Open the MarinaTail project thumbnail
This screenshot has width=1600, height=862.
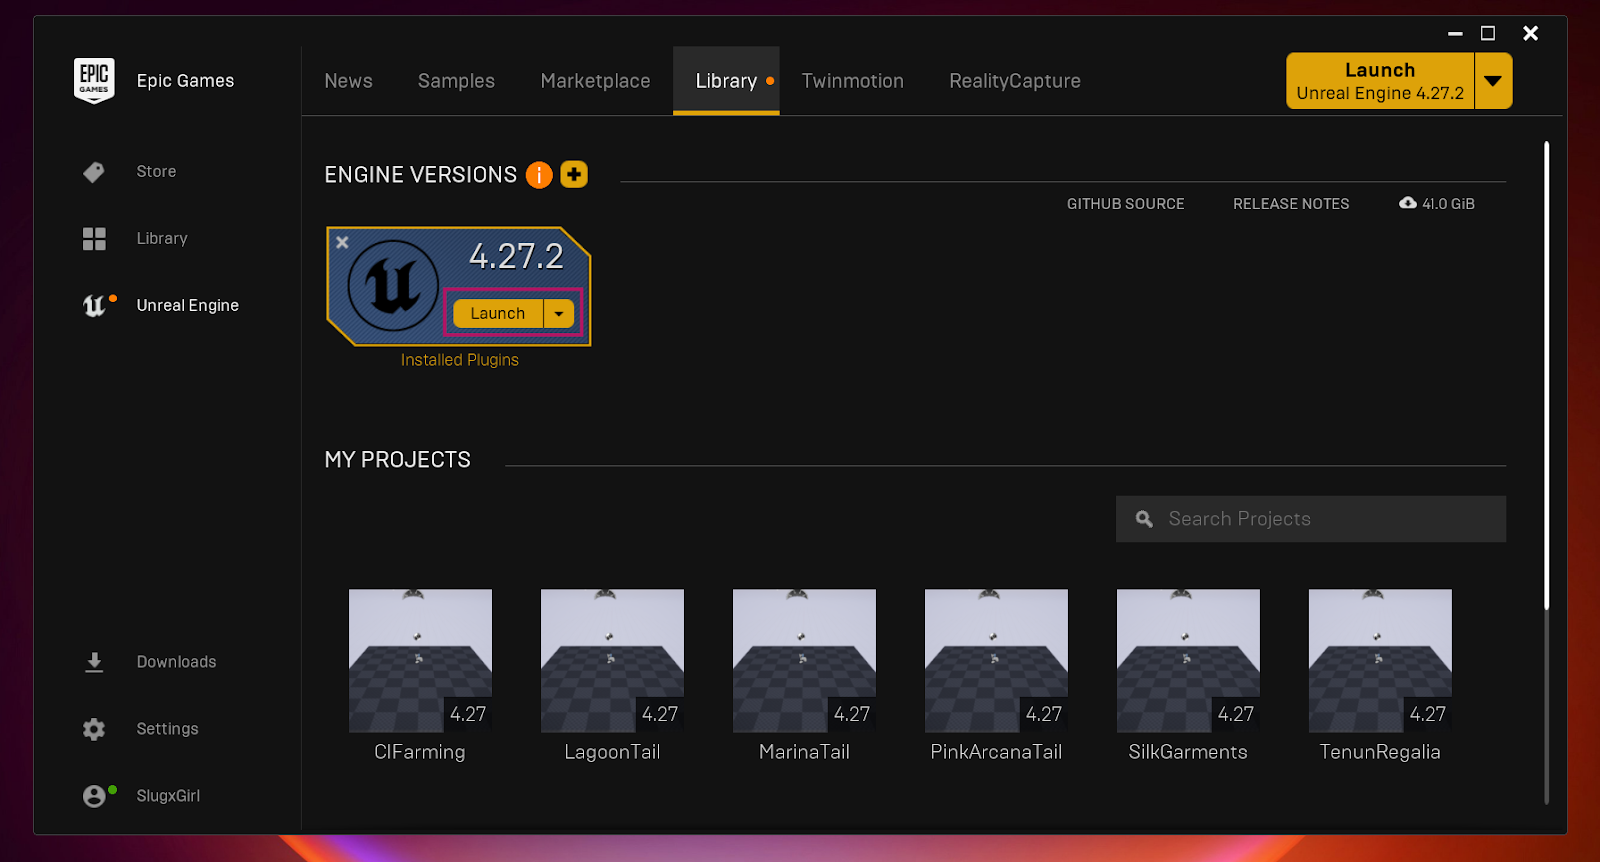[x=804, y=661]
